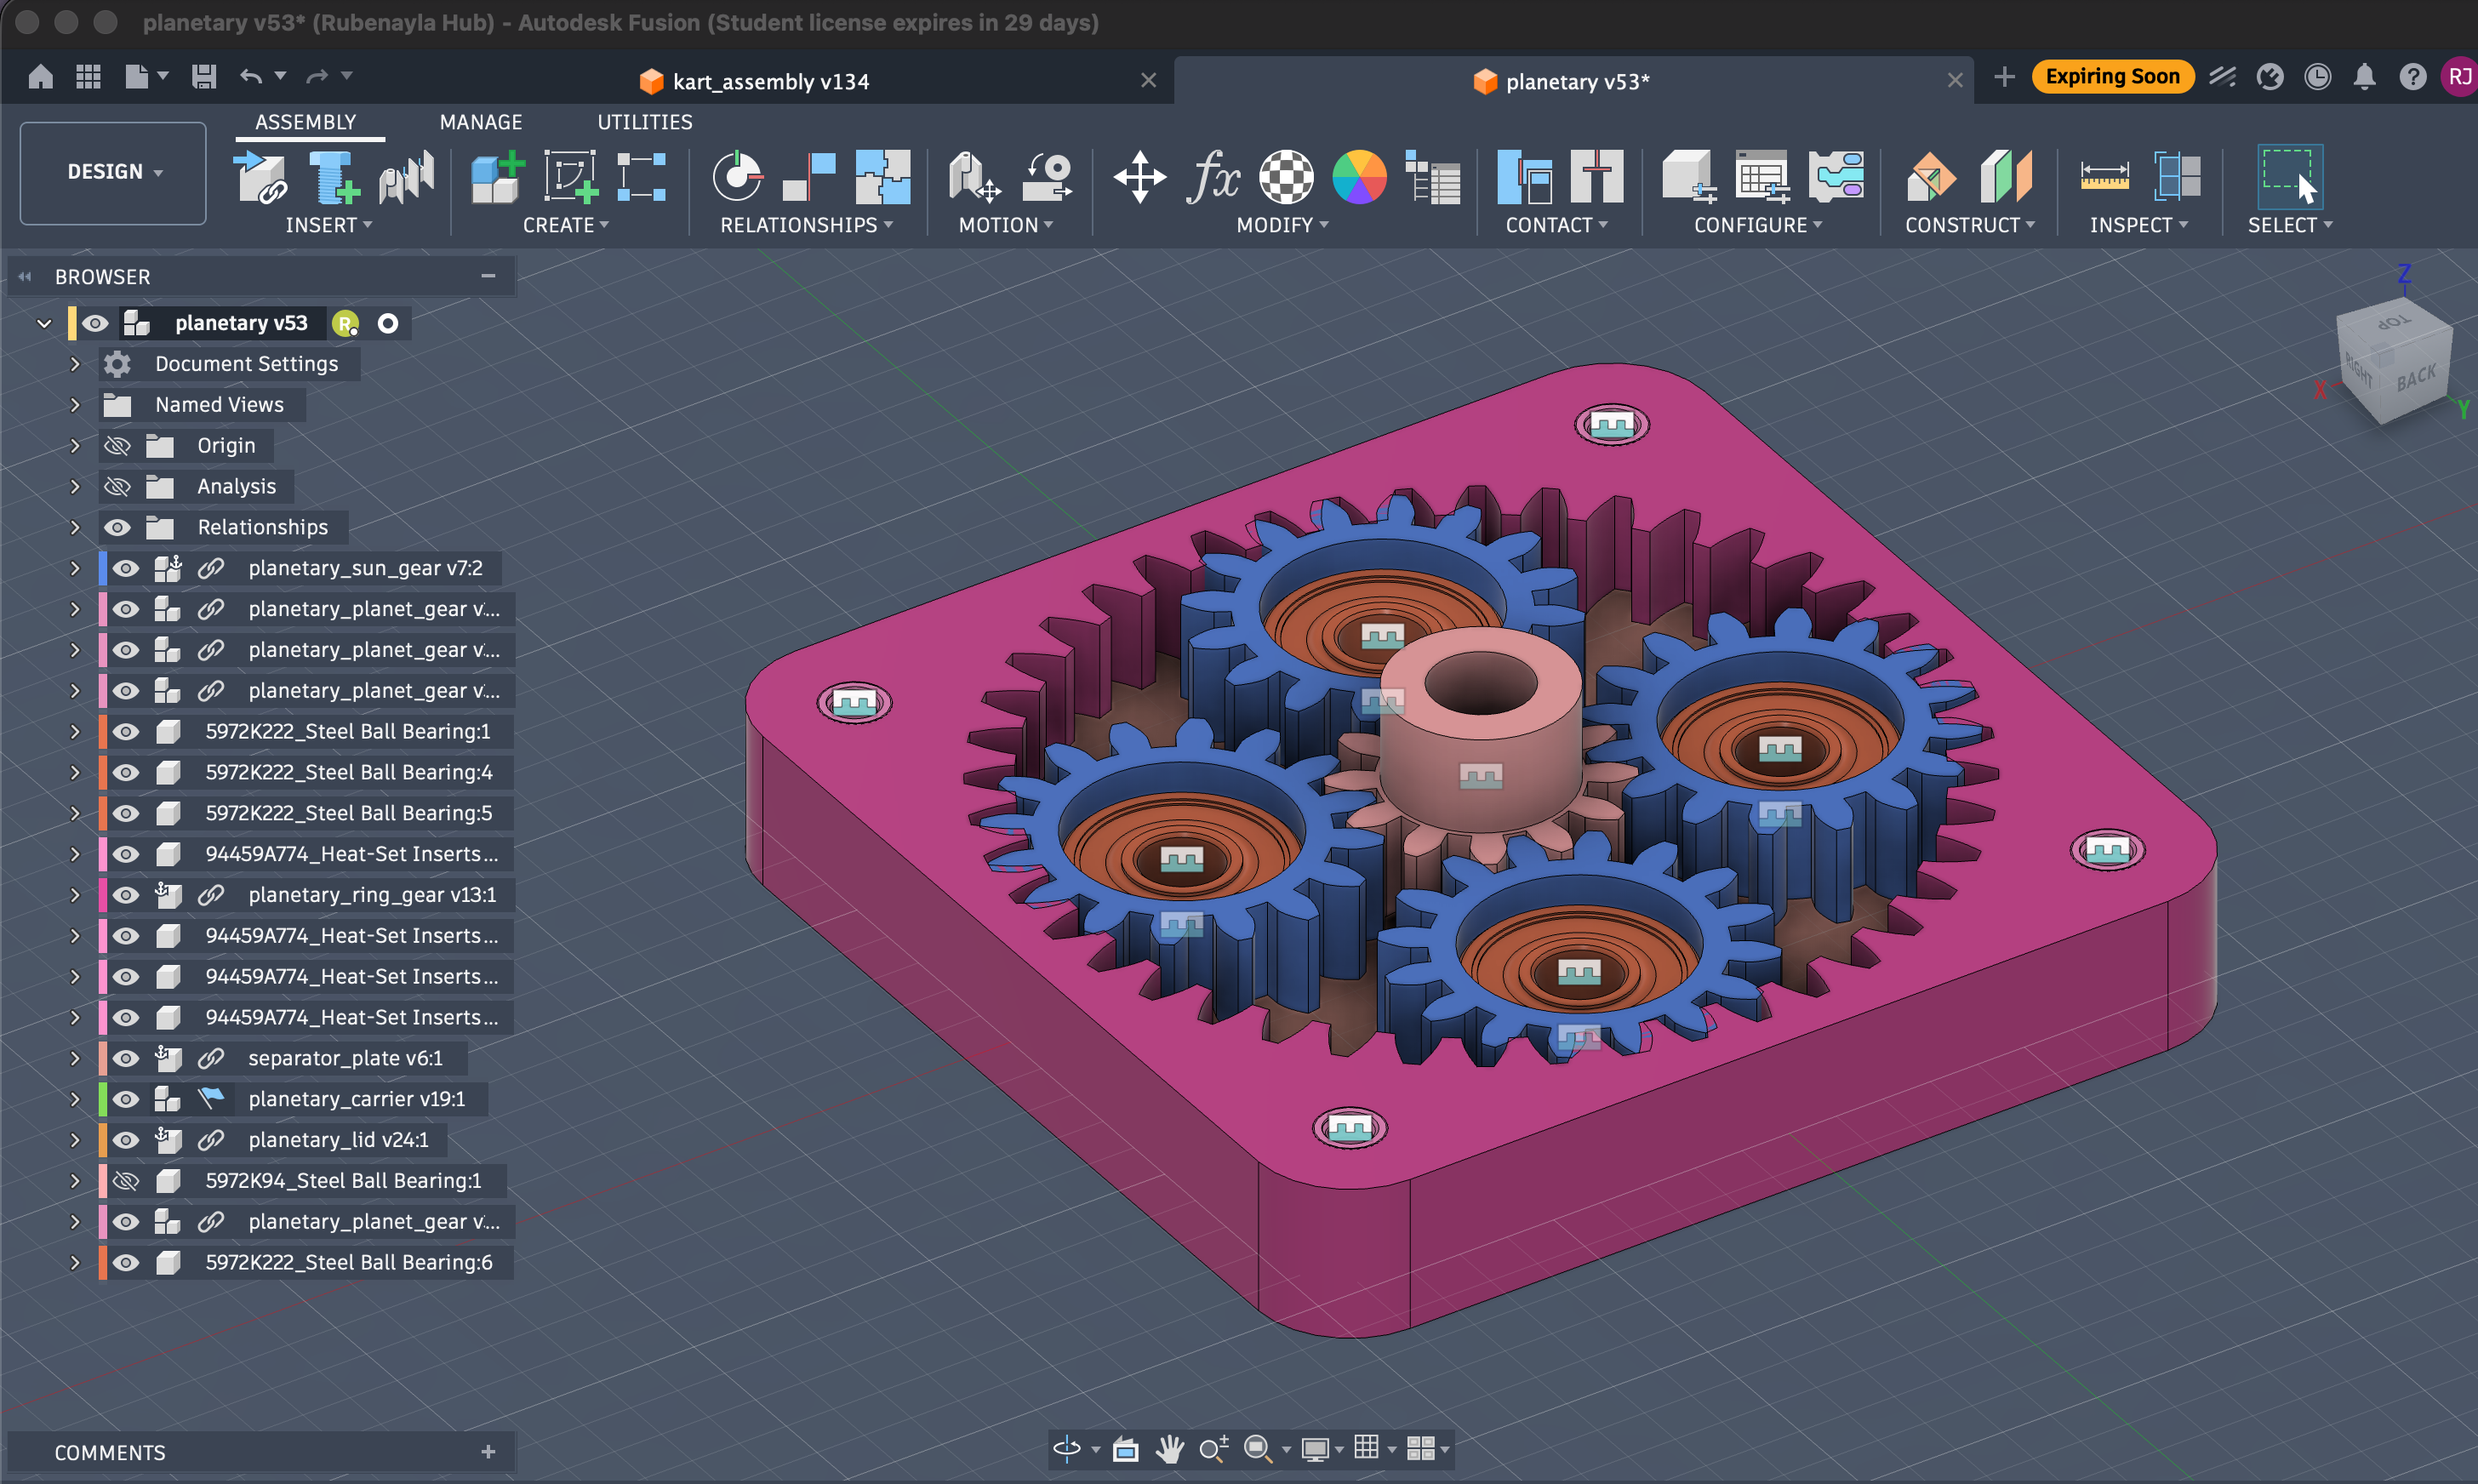Collapse the planetary v53 root node

[44, 323]
